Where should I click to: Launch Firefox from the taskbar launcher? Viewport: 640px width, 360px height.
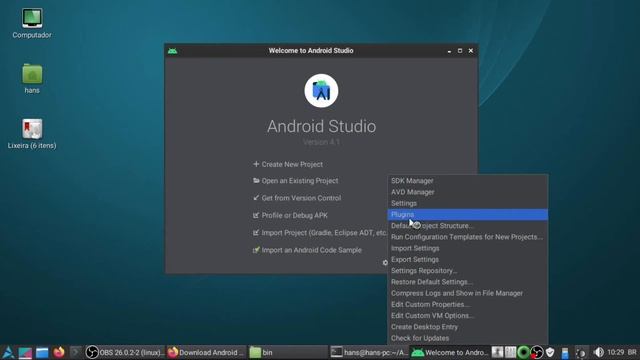point(59,352)
